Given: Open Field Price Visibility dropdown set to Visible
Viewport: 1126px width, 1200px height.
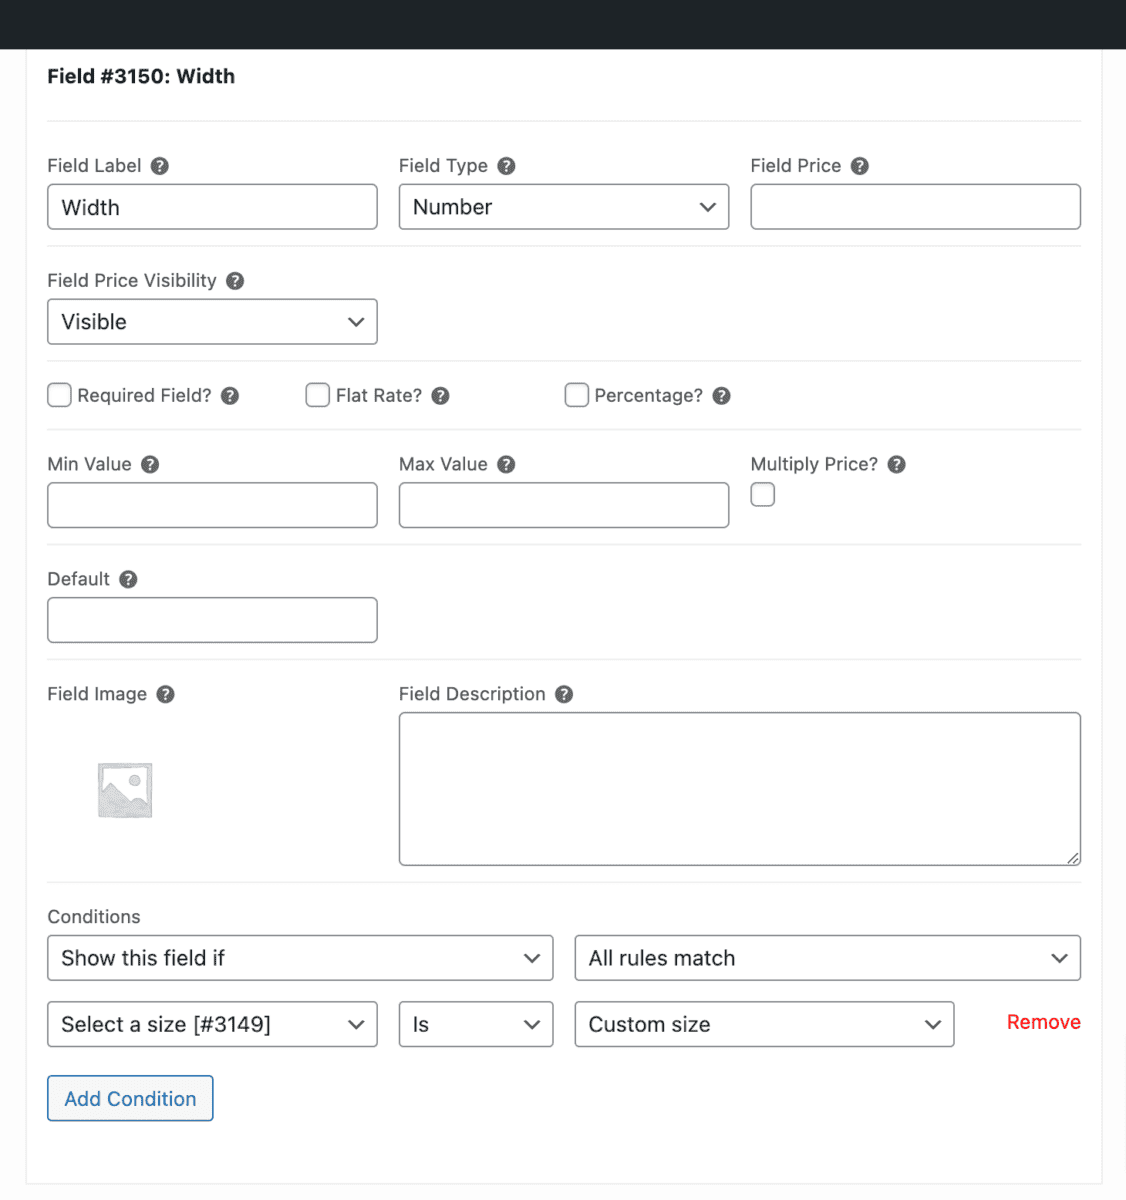Looking at the screenshot, I should (212, 322).
